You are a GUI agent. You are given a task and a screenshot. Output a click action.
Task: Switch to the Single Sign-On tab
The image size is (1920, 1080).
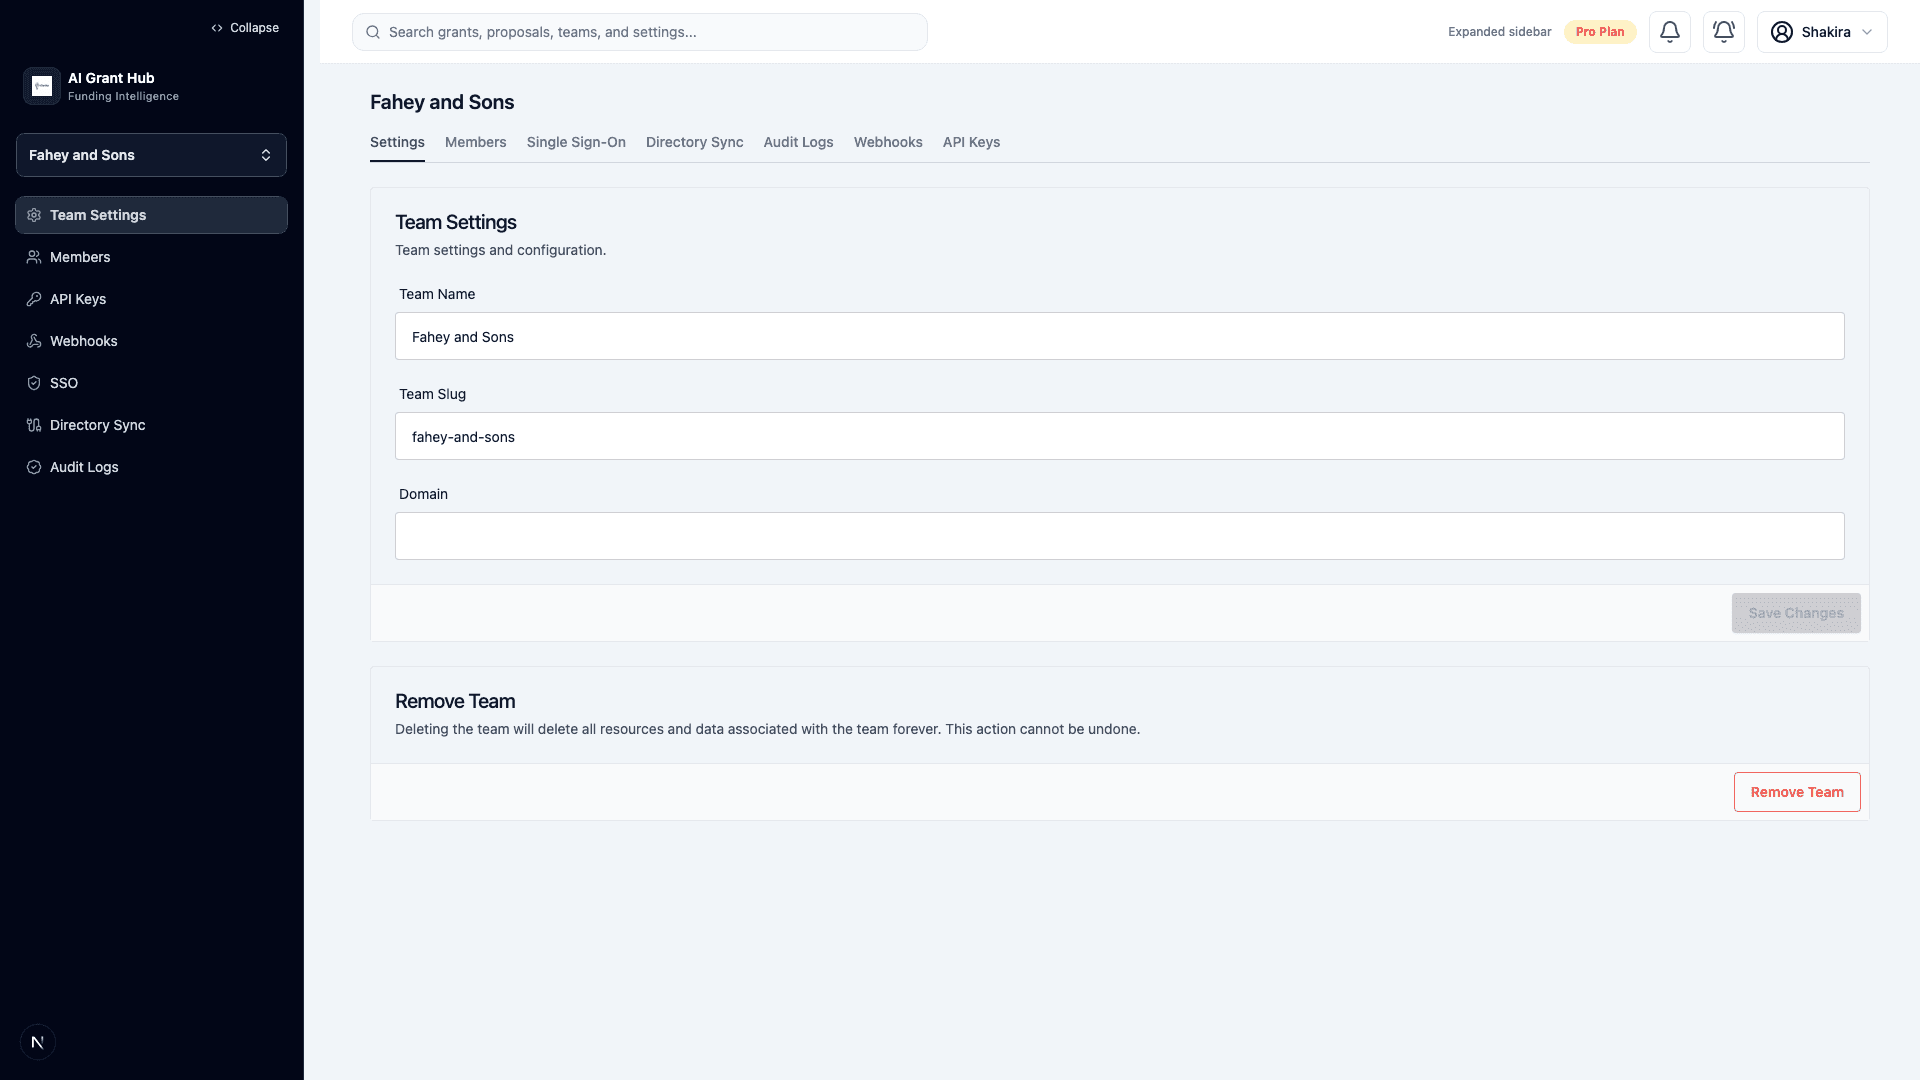tap(576, 142)
